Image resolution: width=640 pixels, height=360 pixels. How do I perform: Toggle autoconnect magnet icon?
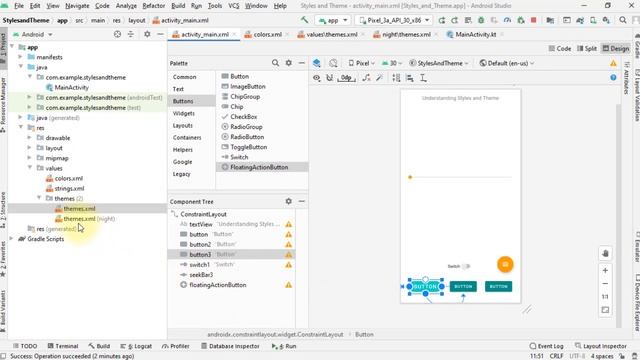pos(329,78)
